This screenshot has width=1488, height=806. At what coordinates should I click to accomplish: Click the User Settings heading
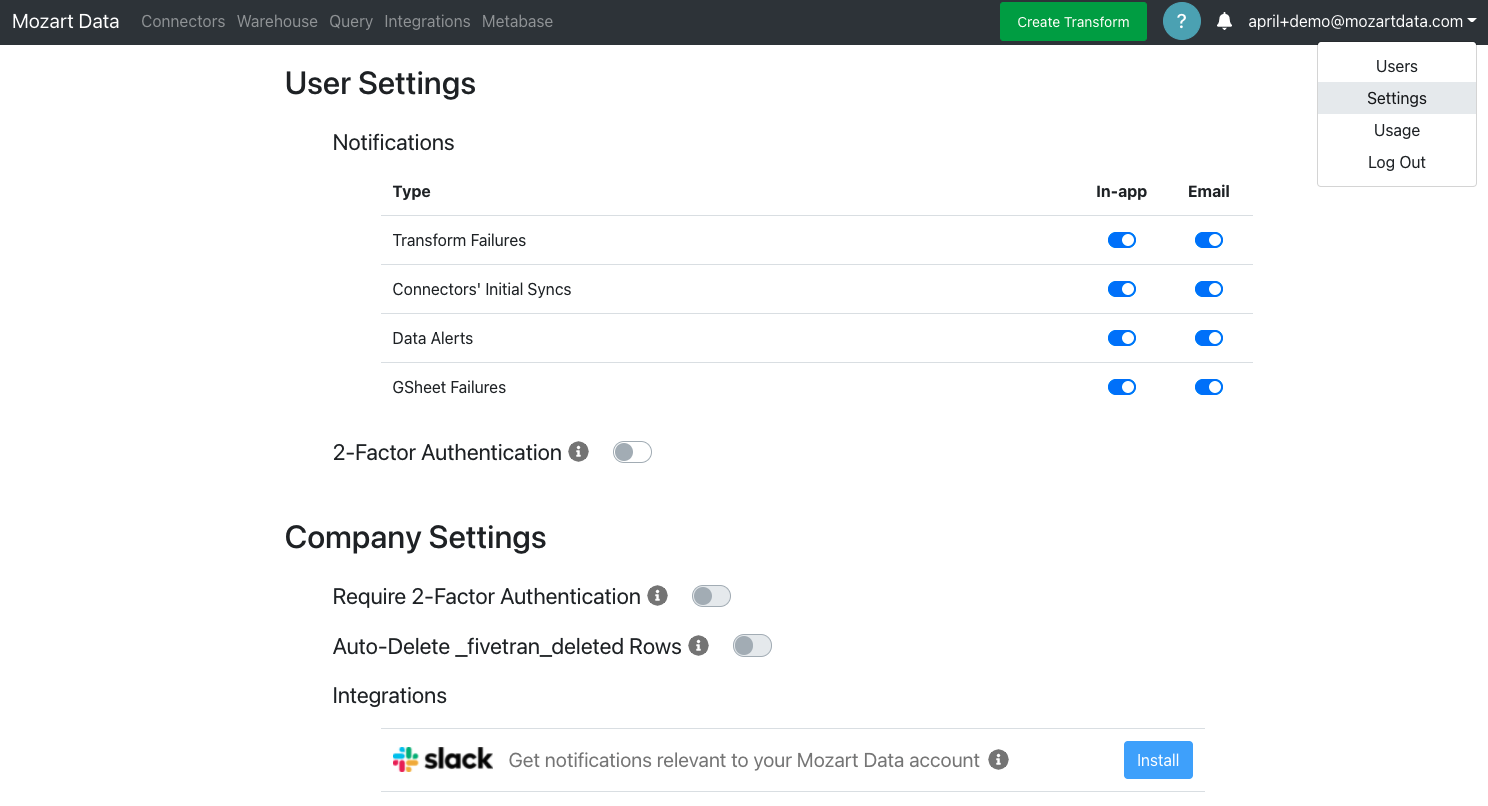(x=380, y=83)
